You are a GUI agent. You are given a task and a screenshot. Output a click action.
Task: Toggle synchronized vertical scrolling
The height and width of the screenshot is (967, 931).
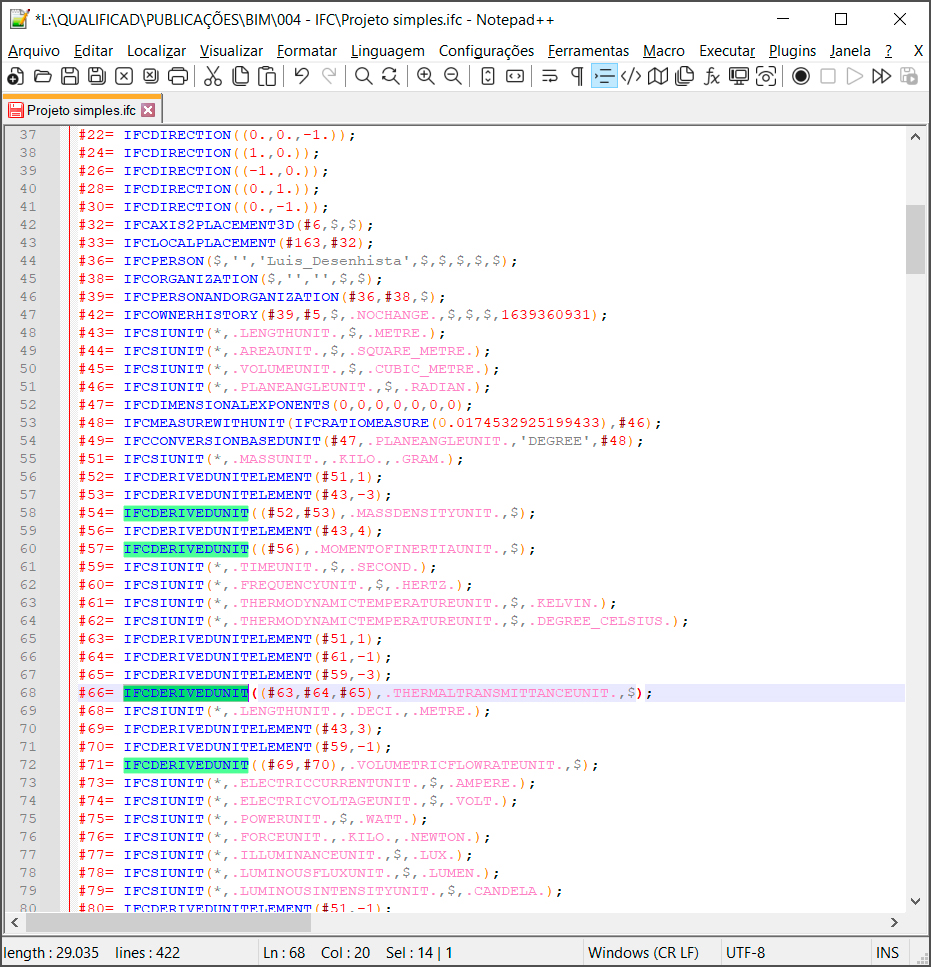click(x=488, y=76)
